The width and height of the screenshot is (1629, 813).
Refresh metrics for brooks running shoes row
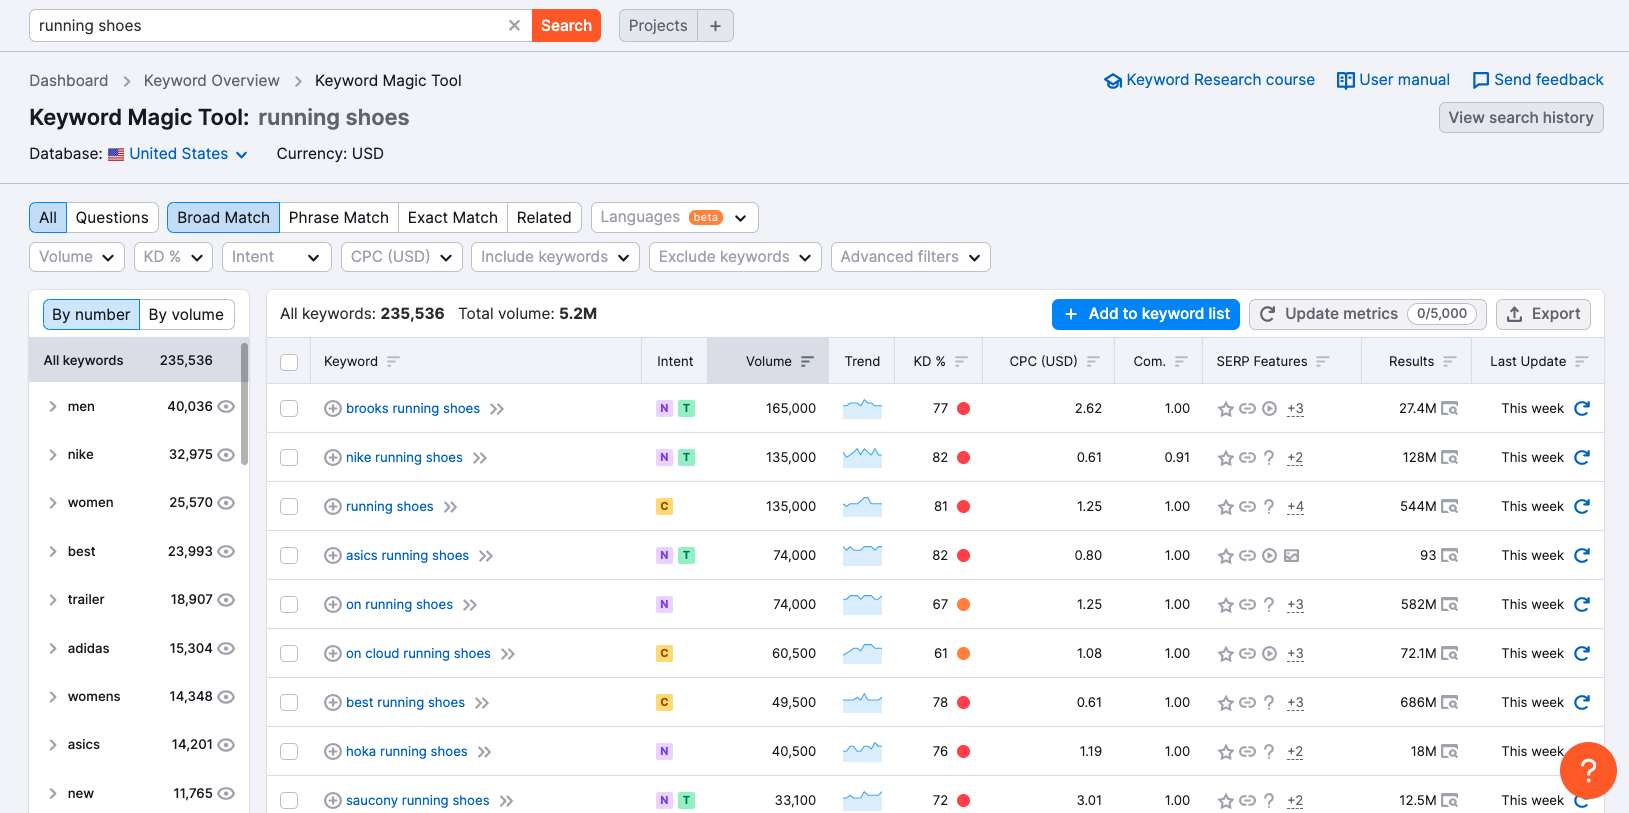point(1582,408)
